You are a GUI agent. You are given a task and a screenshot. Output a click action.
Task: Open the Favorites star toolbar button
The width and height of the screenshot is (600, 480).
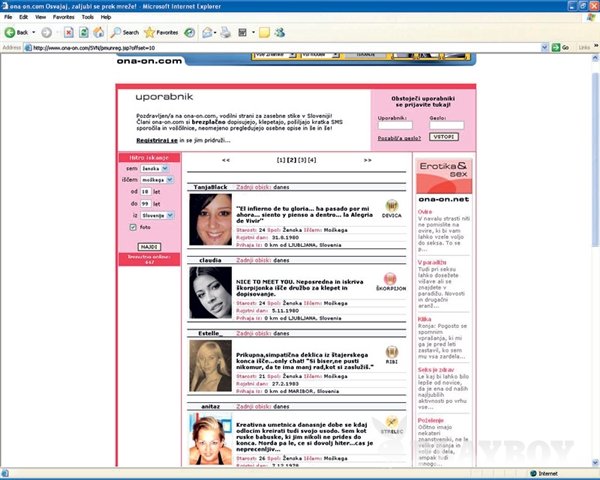click(161, 33)
